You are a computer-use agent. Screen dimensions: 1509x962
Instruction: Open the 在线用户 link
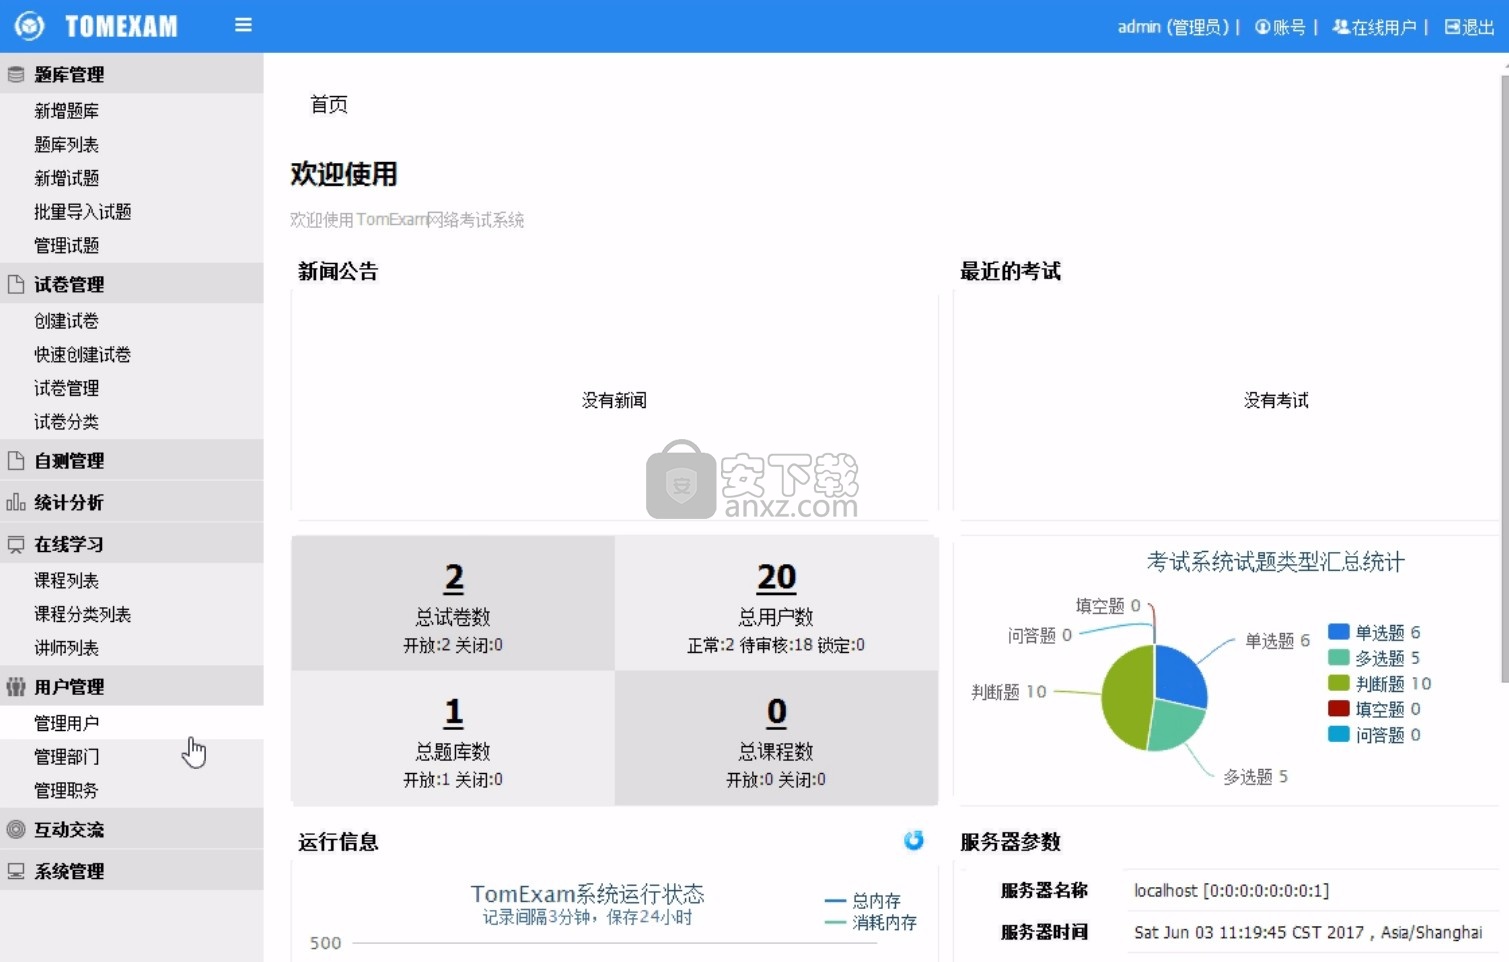coord(1383,27)
